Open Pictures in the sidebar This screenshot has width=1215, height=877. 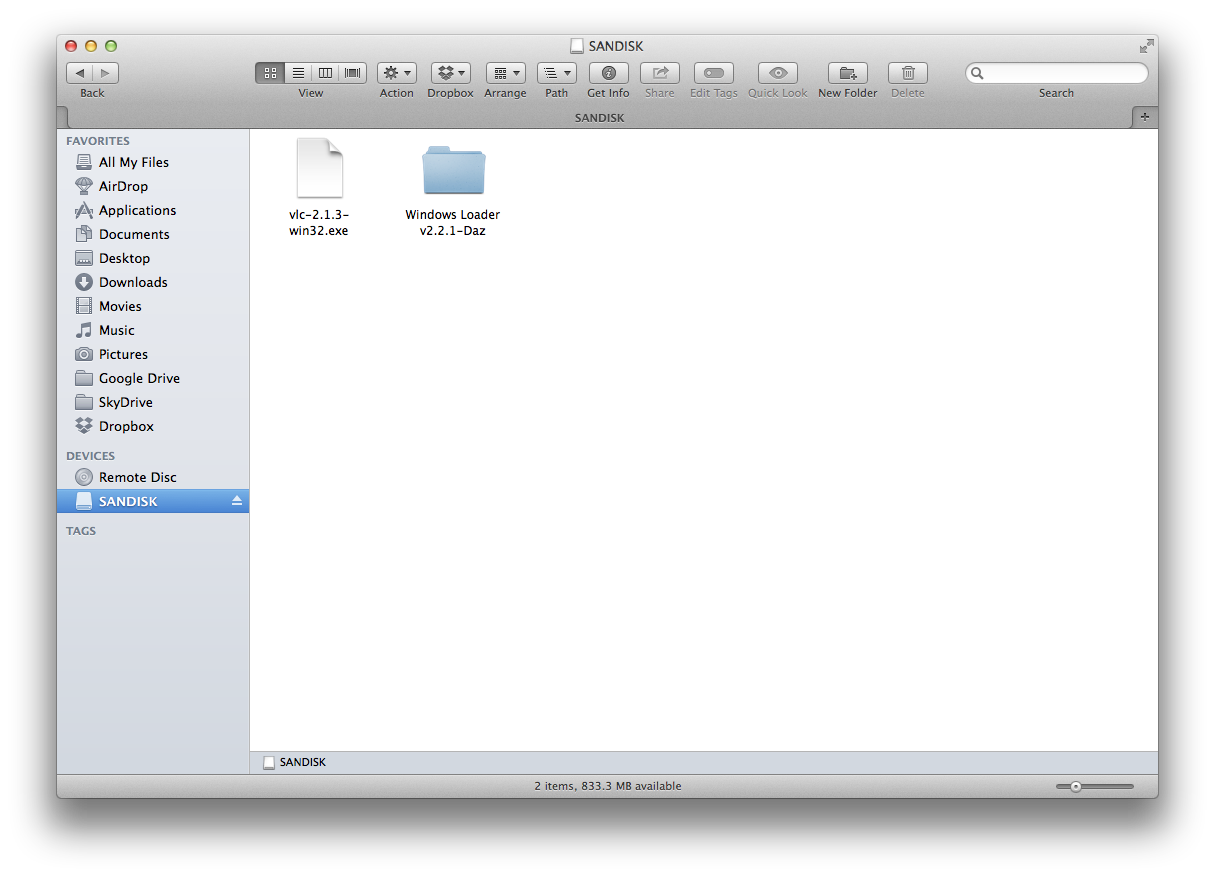tap(153, 354)
